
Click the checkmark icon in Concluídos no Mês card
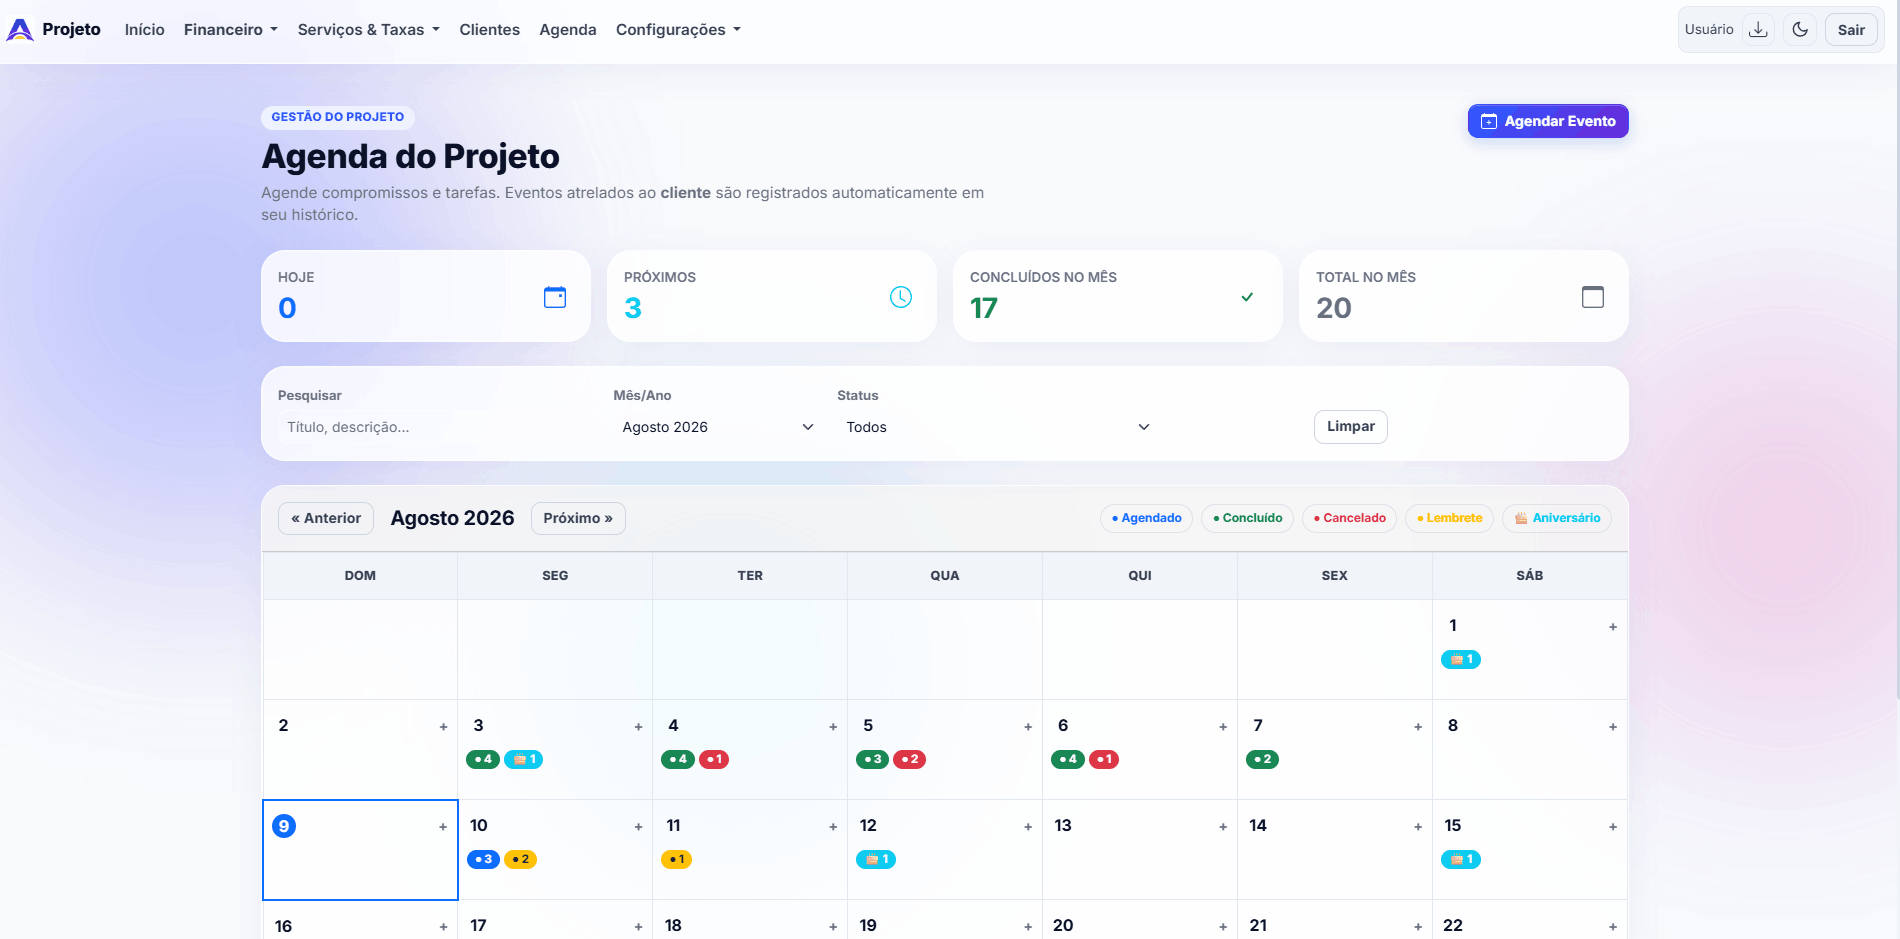coord(1247,297)
